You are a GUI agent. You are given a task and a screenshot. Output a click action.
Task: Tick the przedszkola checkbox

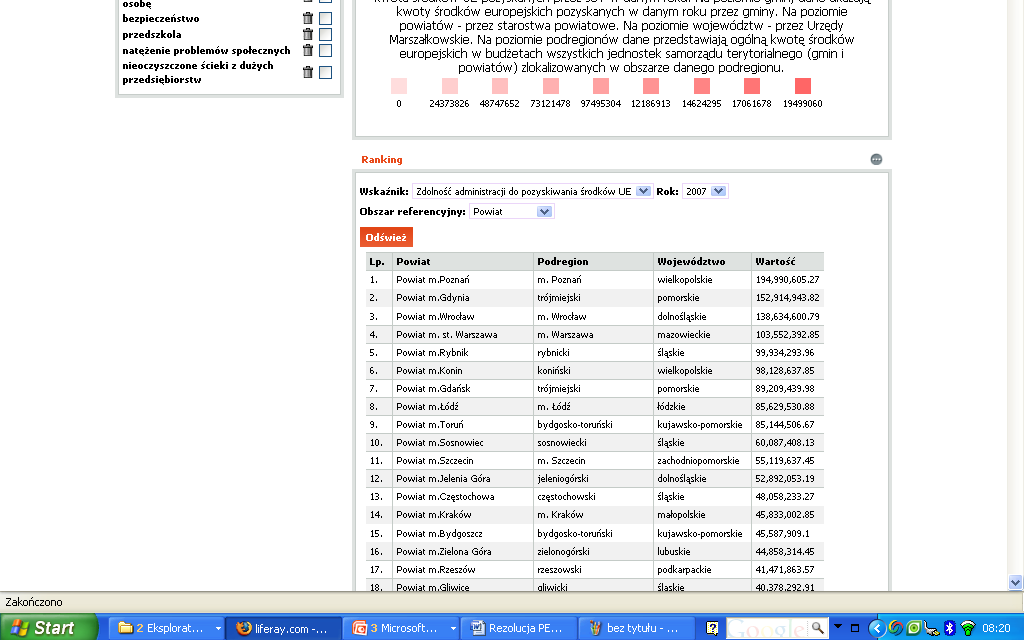tap(325, 34)
